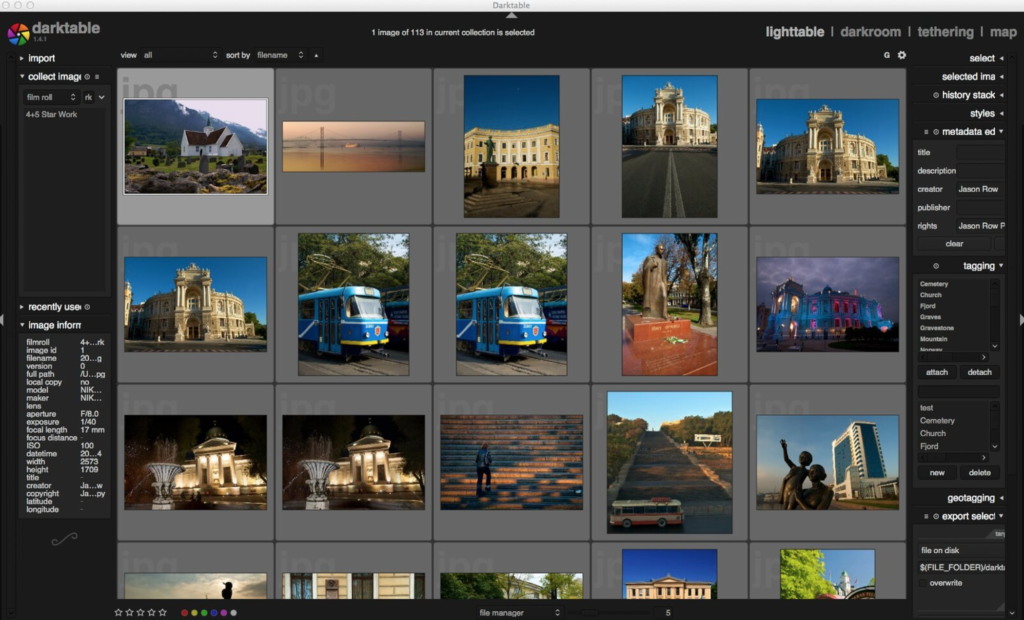Open presets menu for export selected

point(926,516)
